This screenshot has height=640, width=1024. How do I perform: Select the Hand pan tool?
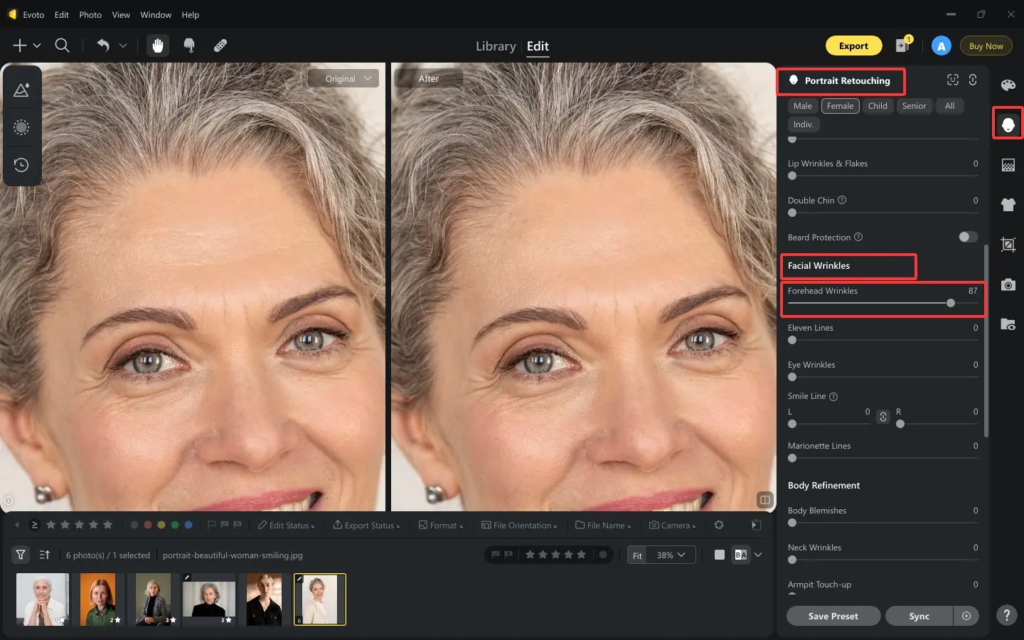[x=158, y=45]
